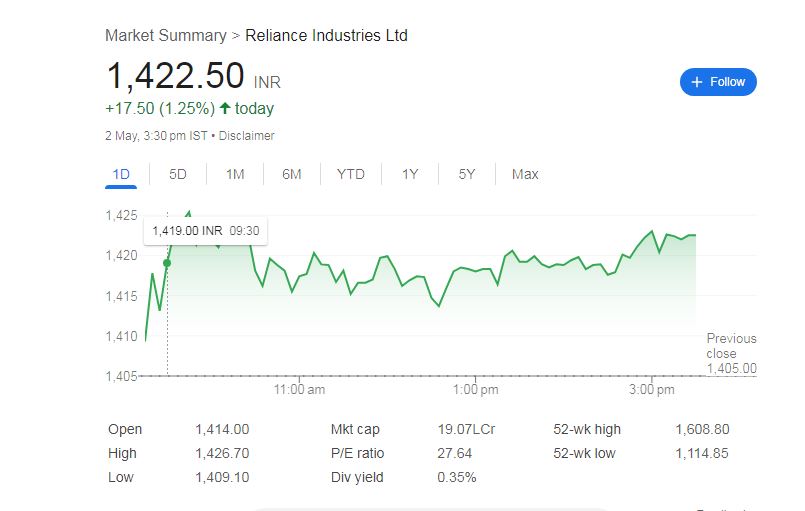Click the P/E ratio value 27.64
805x511 pixels.
[455, 453]
